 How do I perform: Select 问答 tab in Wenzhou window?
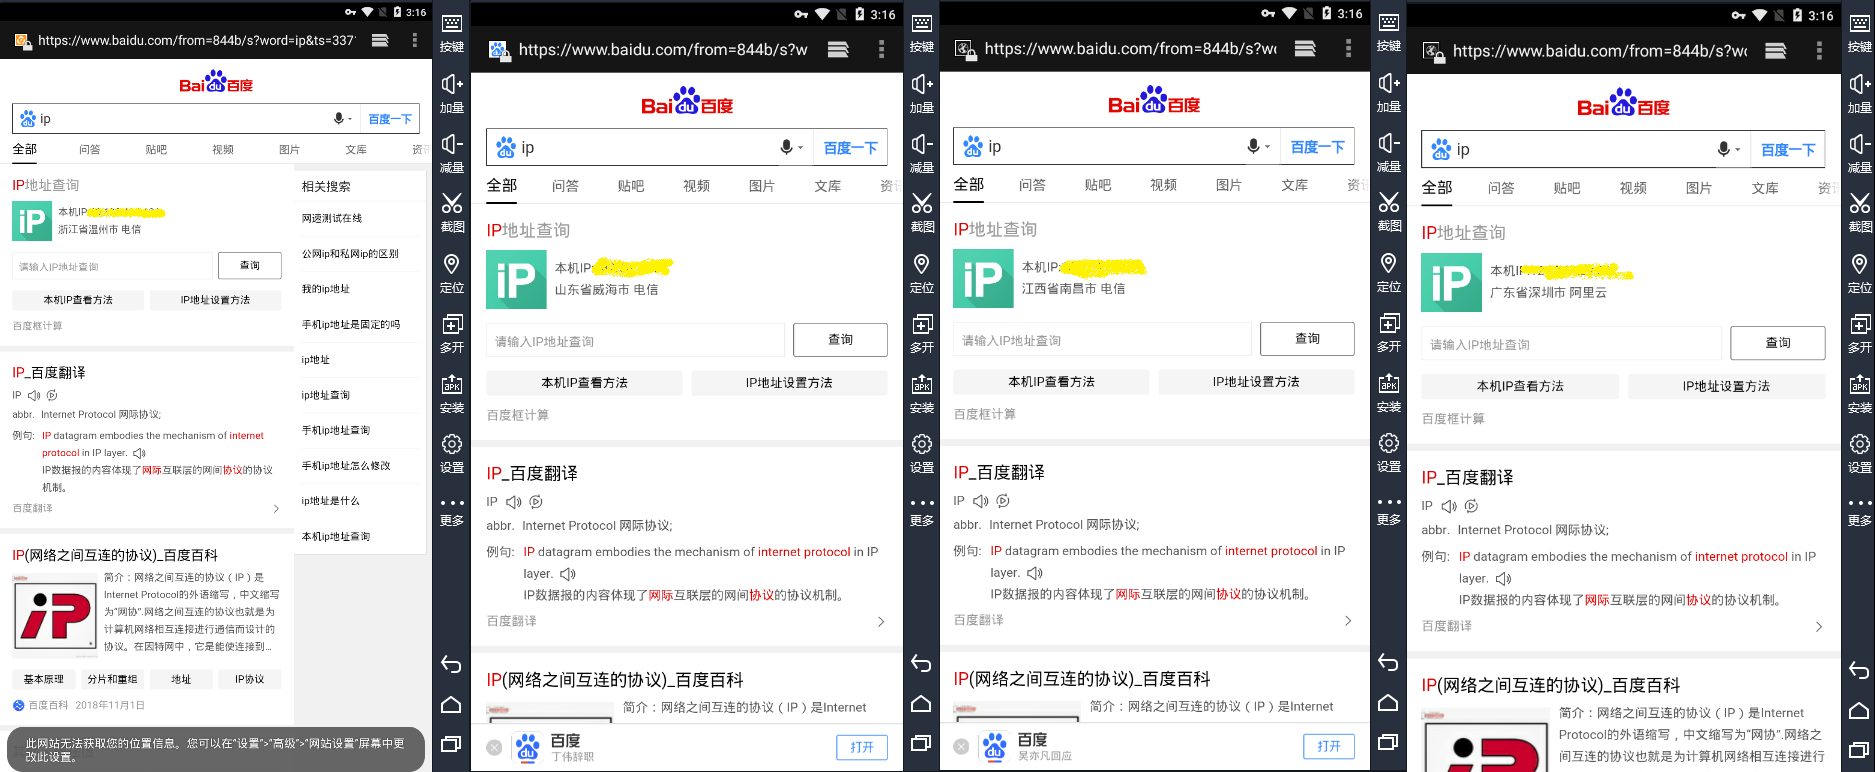tap(90, 150)
